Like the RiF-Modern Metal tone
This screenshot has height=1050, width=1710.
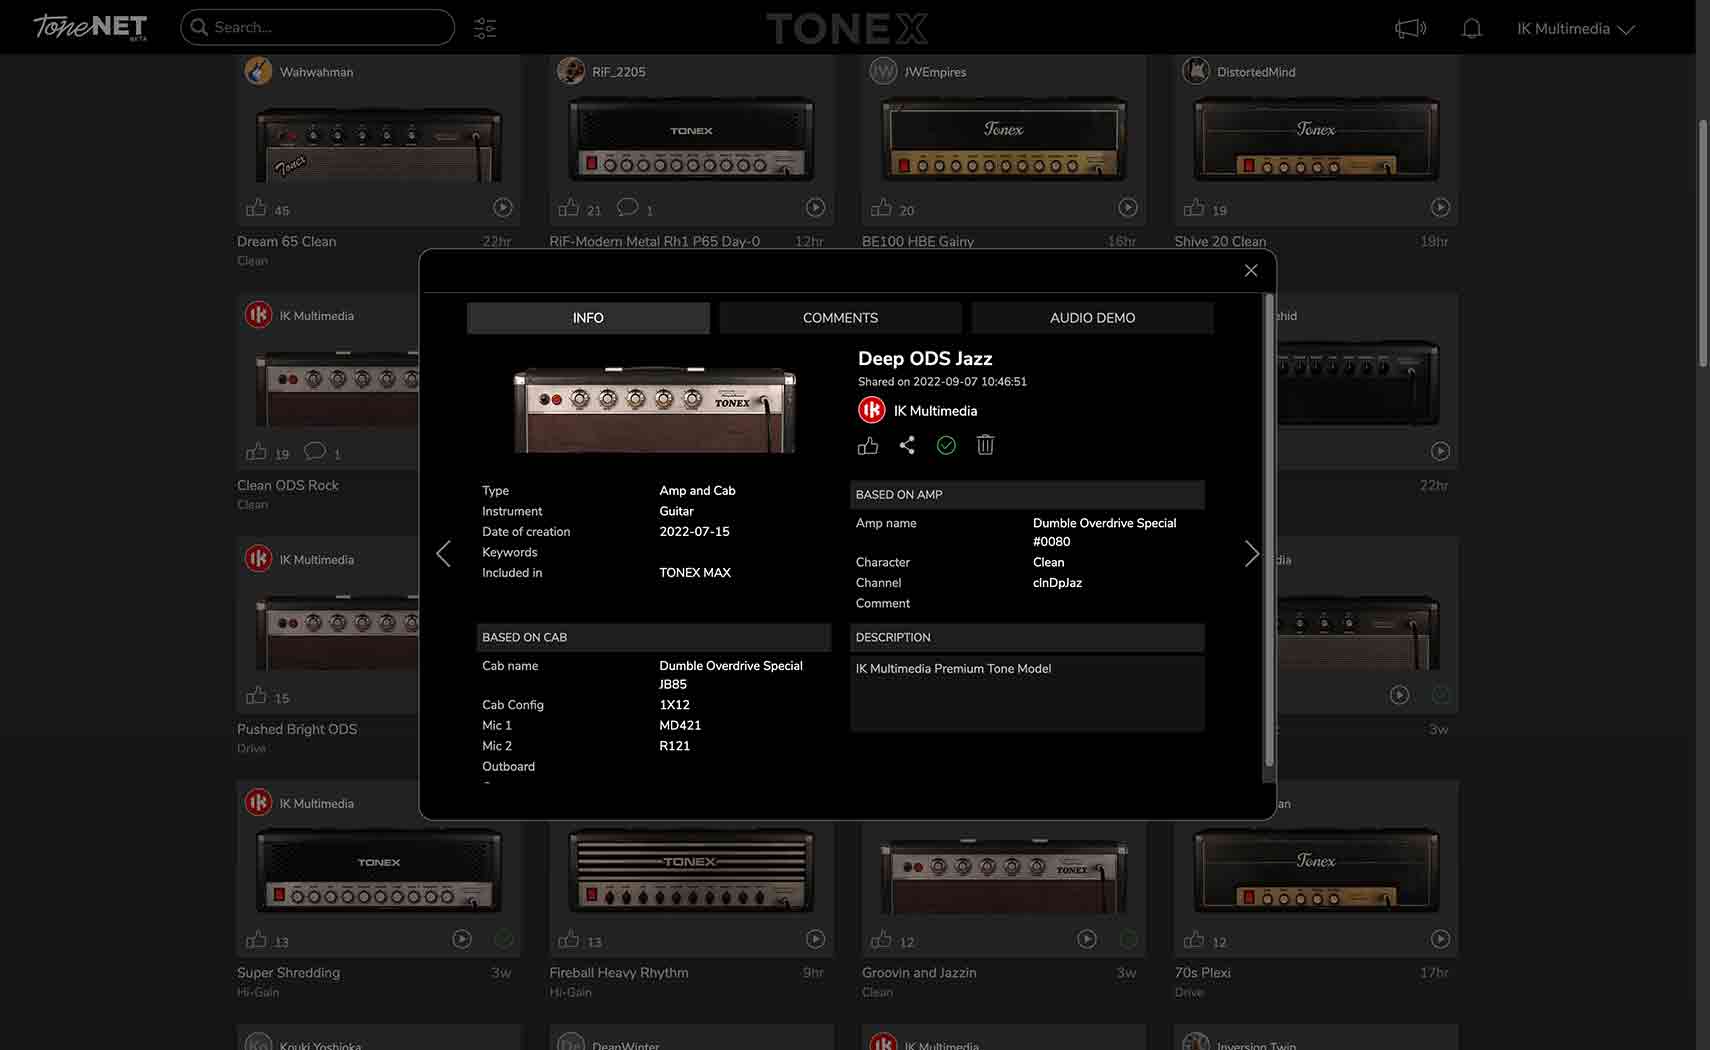pos(569,208)
